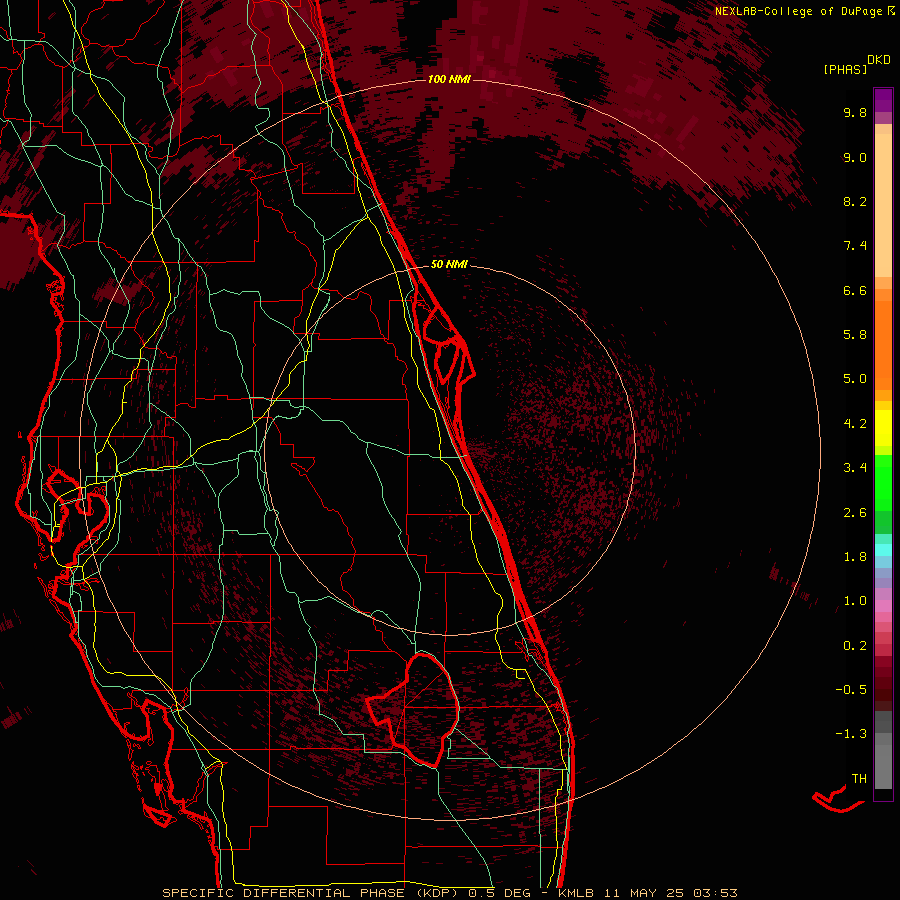Click the 1.8 scale value
The image size is (900, 900).
855,556
